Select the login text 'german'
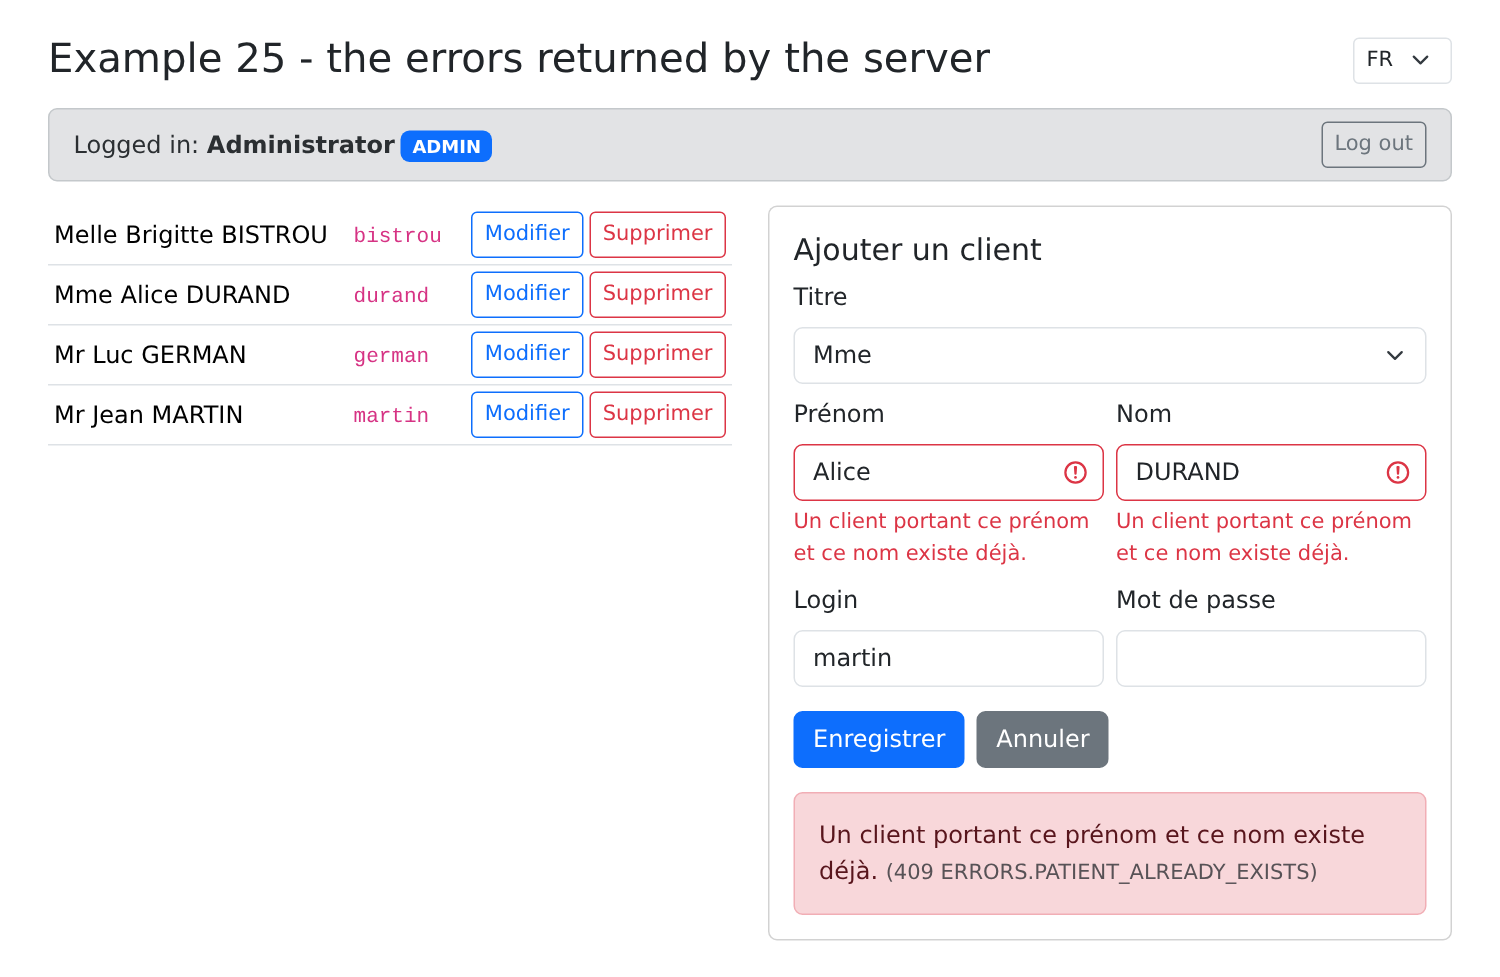This screenshot has width=1500, height=977. click(391, 356)
